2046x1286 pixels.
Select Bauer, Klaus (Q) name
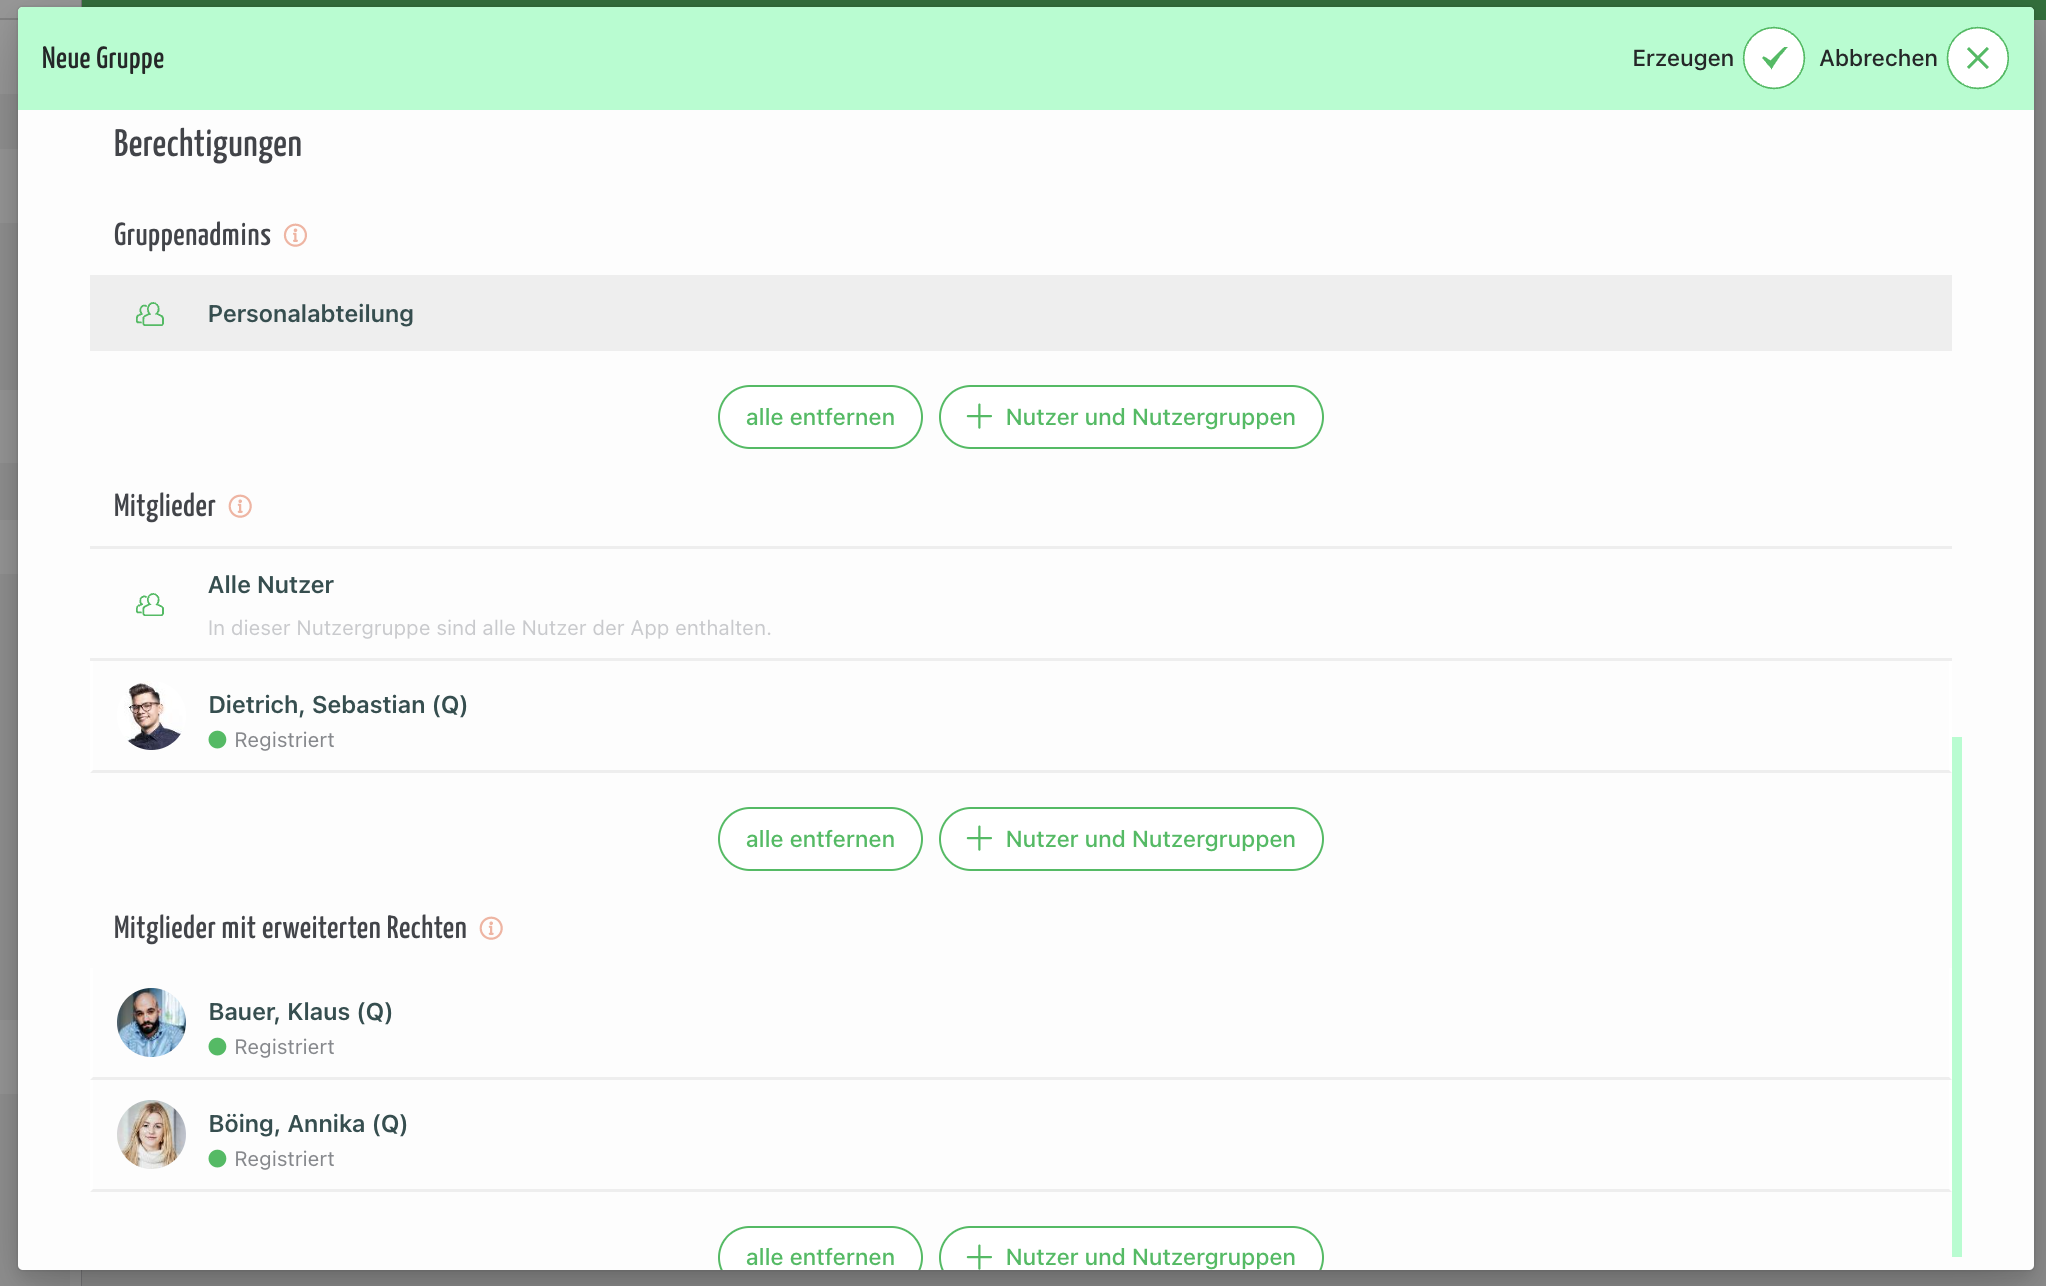[x=300, y=1012]
